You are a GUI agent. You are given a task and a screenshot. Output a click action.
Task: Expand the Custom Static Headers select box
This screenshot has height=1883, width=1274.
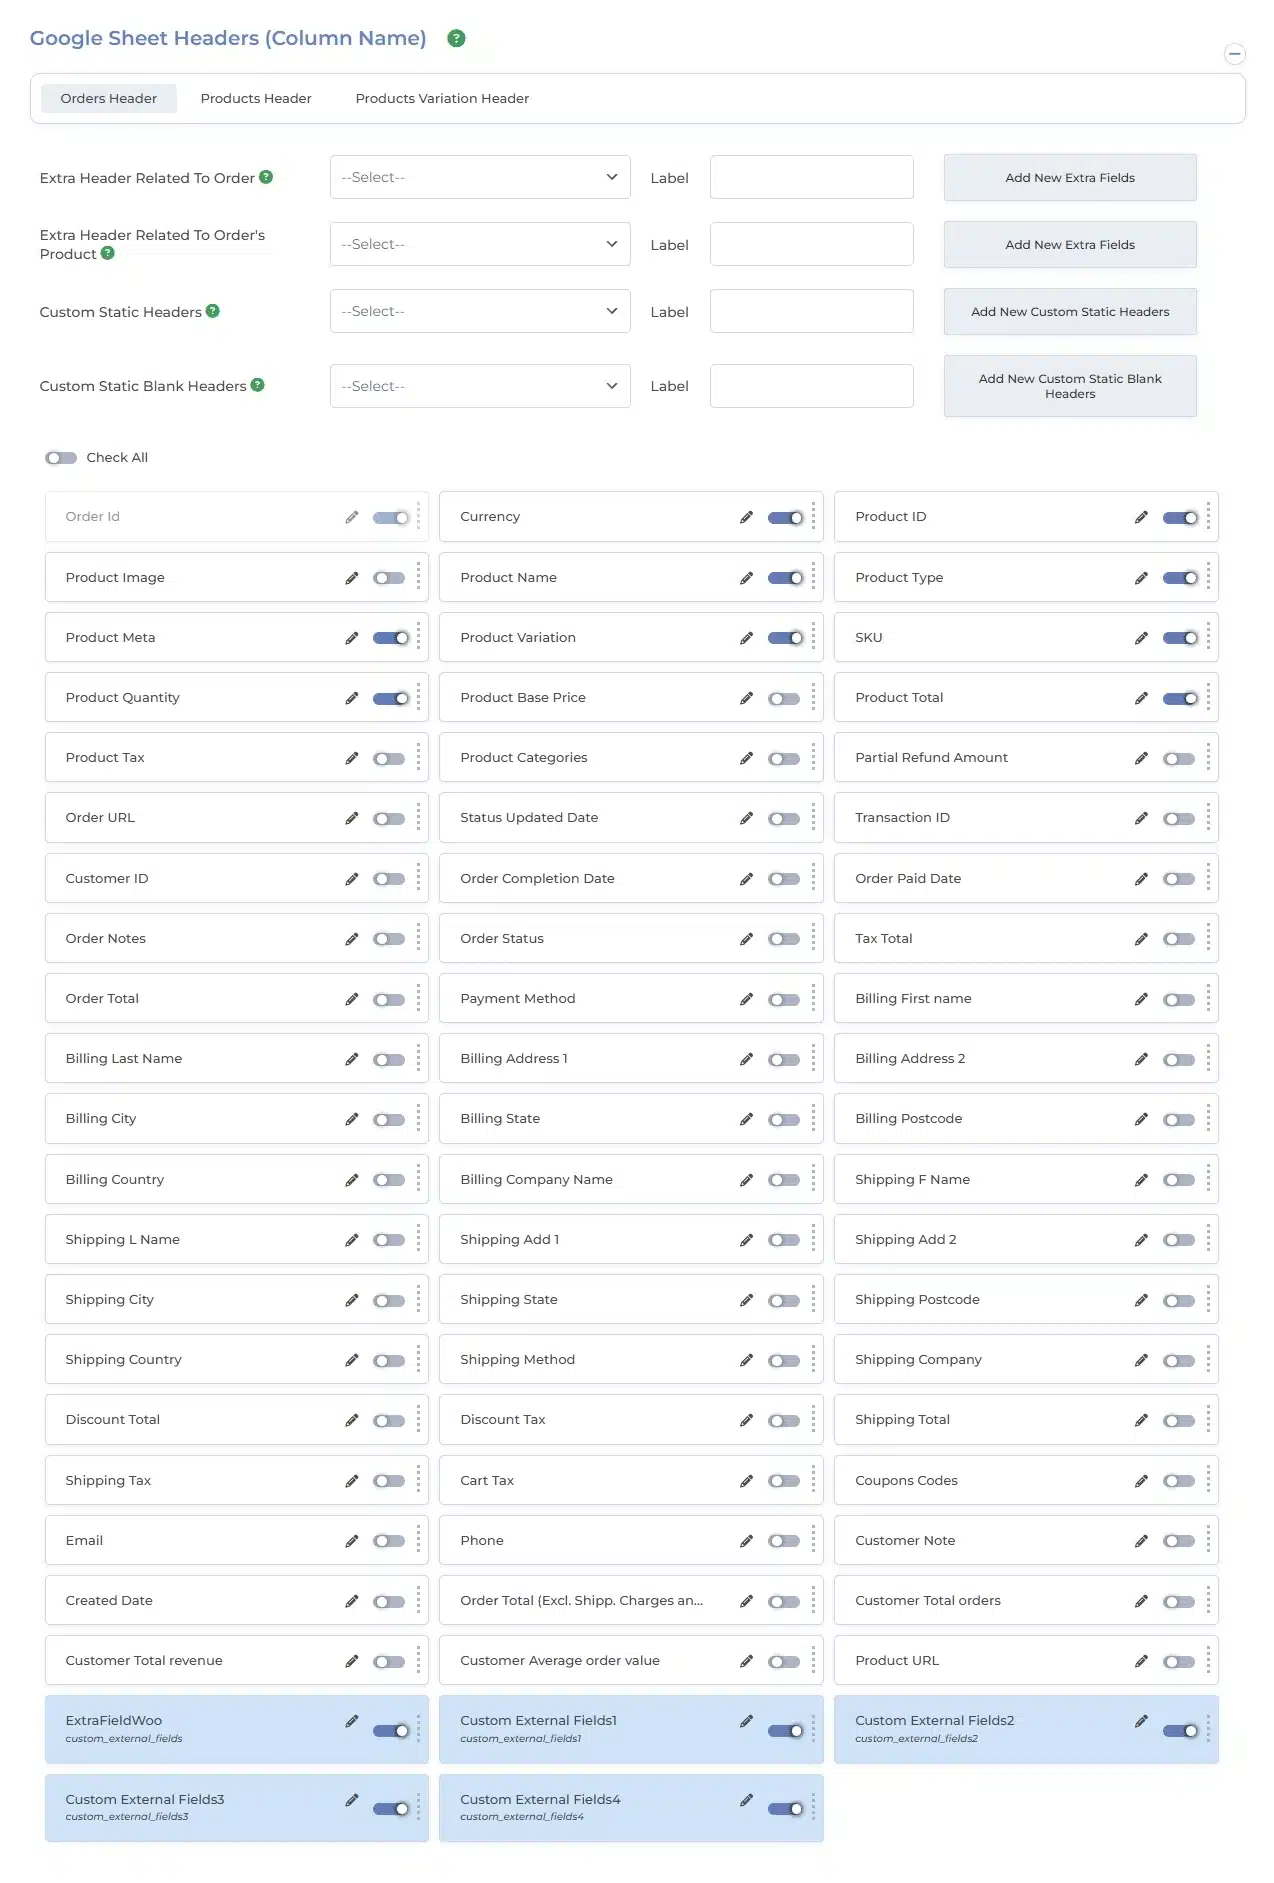click(x=480, y=311)
